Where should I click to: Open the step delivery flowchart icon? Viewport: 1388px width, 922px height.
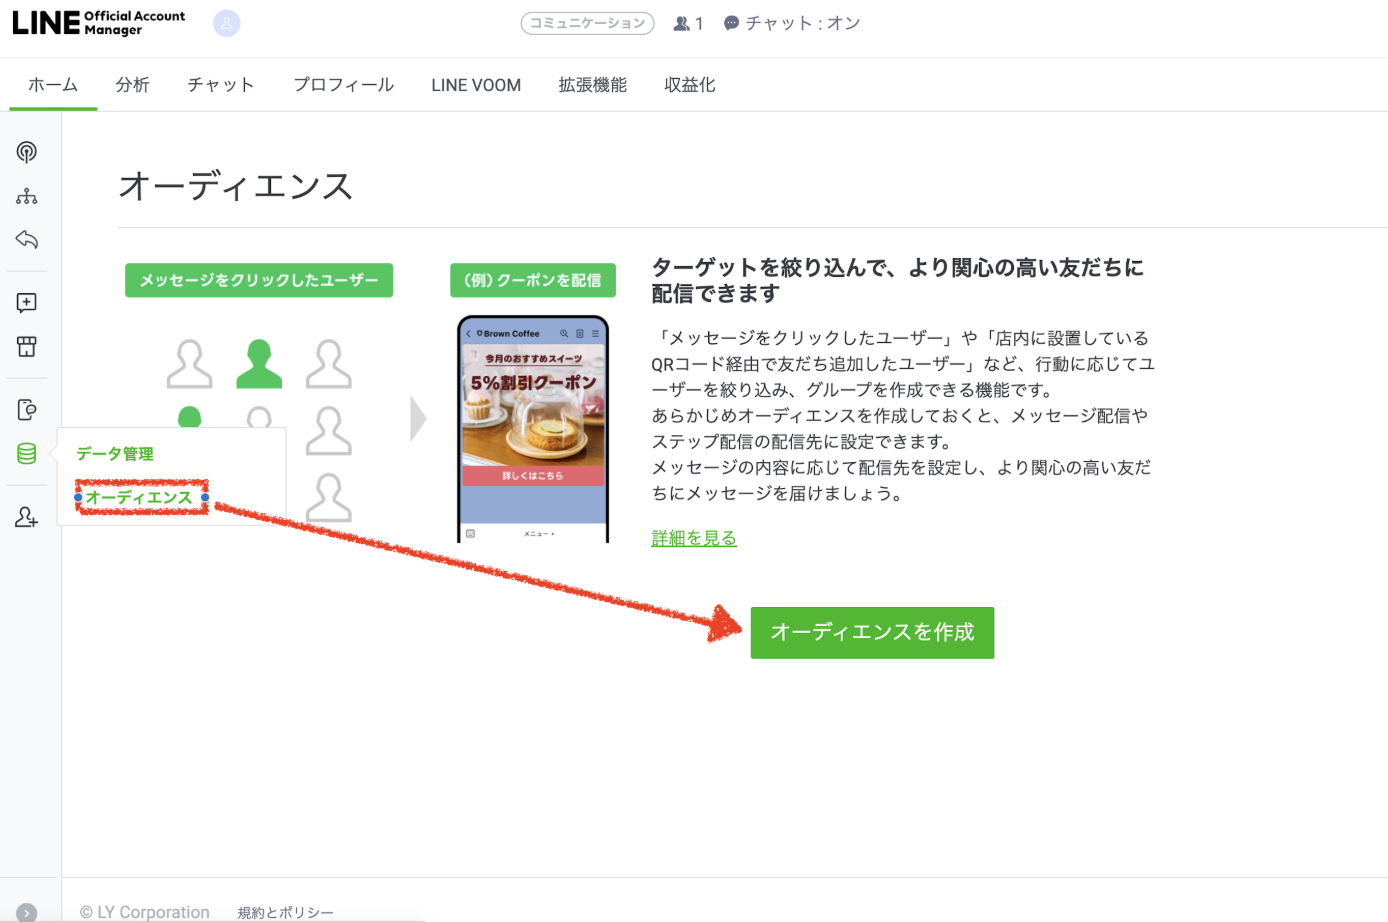pyautogui.click(x=26, y=195)
